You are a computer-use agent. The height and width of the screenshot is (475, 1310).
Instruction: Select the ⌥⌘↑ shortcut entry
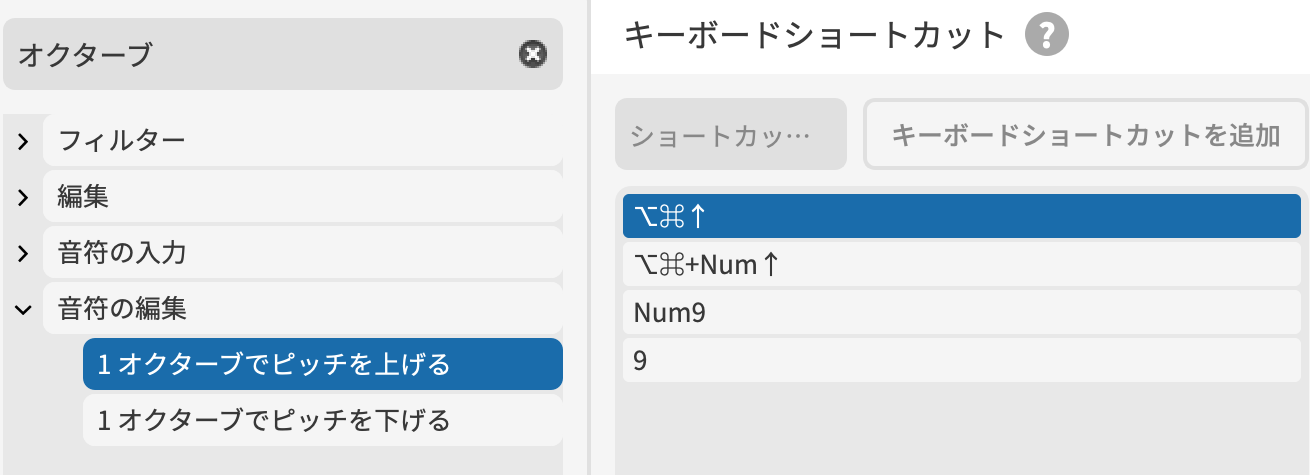(x=960, y=217)
